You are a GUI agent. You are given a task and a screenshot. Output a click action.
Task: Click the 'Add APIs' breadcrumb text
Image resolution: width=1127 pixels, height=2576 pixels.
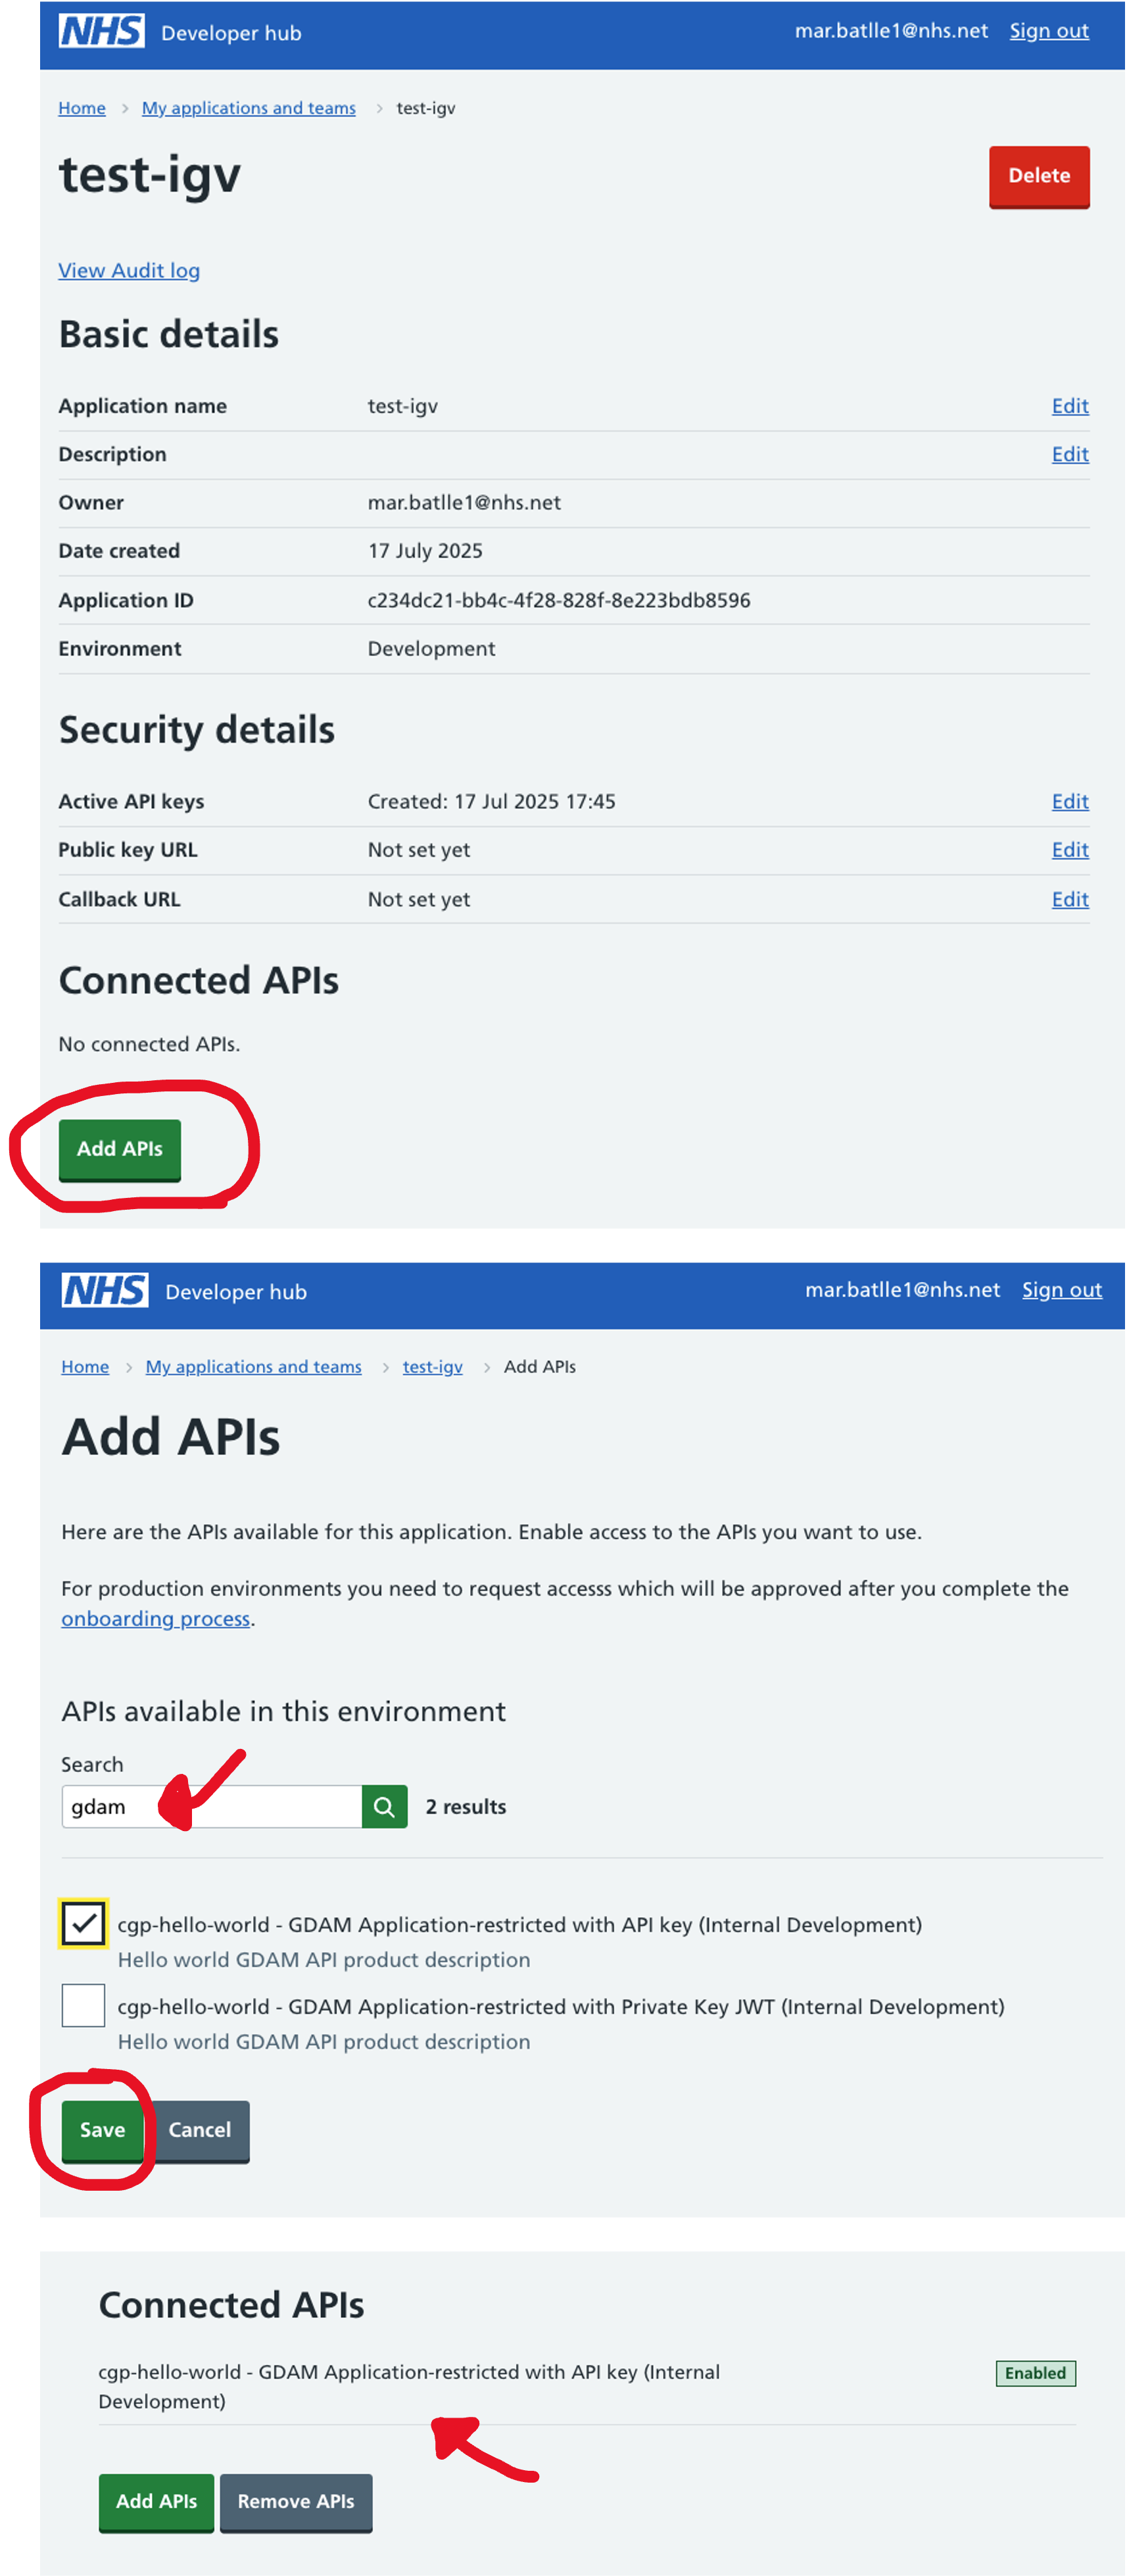540,1366
